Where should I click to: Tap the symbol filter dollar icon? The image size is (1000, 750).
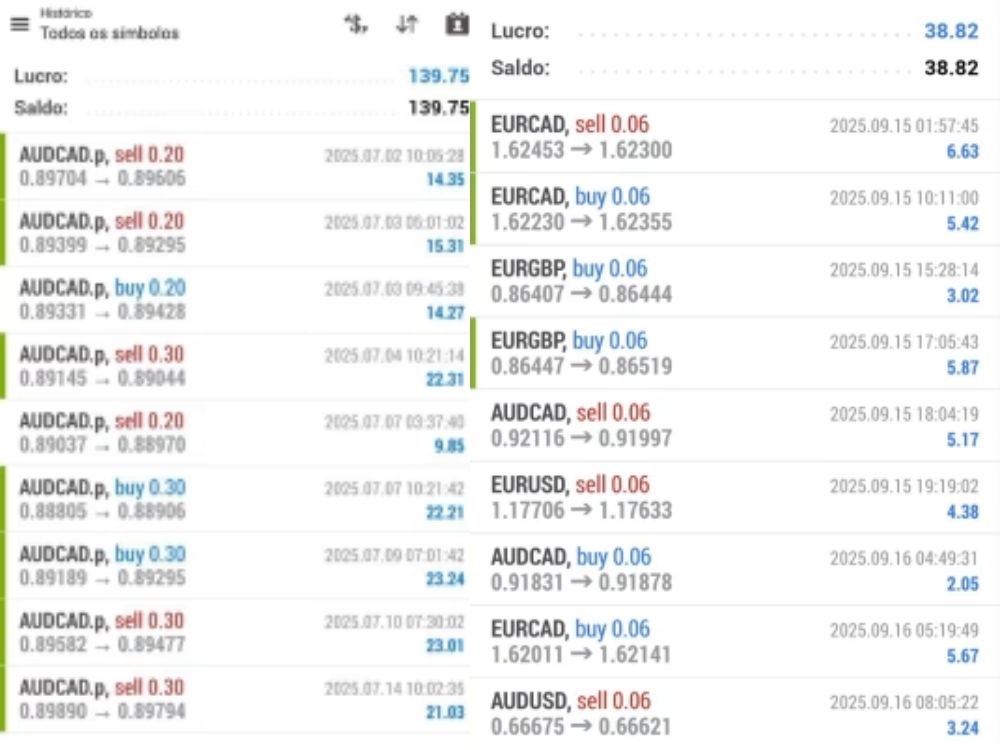tap(354, 24)
